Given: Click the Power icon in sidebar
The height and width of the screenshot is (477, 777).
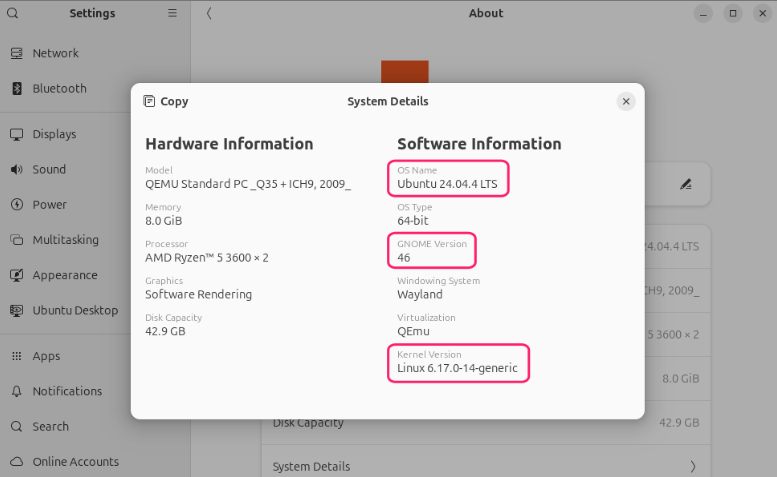Looking at the screenshot, I should pos(16,205).
